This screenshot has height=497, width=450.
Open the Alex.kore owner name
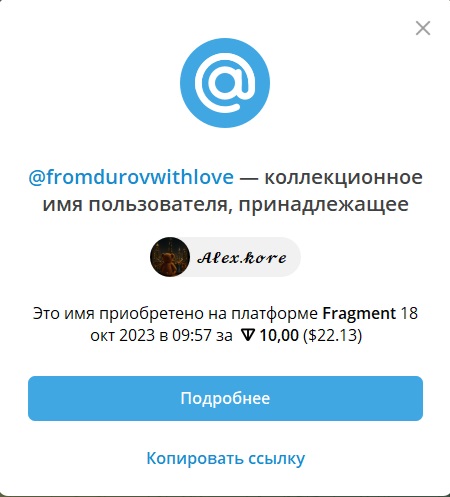(x=242, y=258)
